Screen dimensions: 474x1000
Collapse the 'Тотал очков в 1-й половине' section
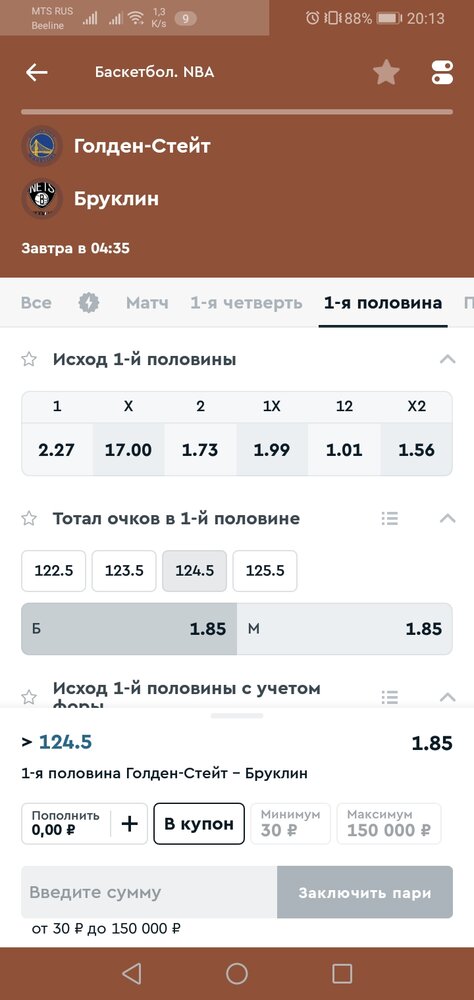[x=448, y=518]
